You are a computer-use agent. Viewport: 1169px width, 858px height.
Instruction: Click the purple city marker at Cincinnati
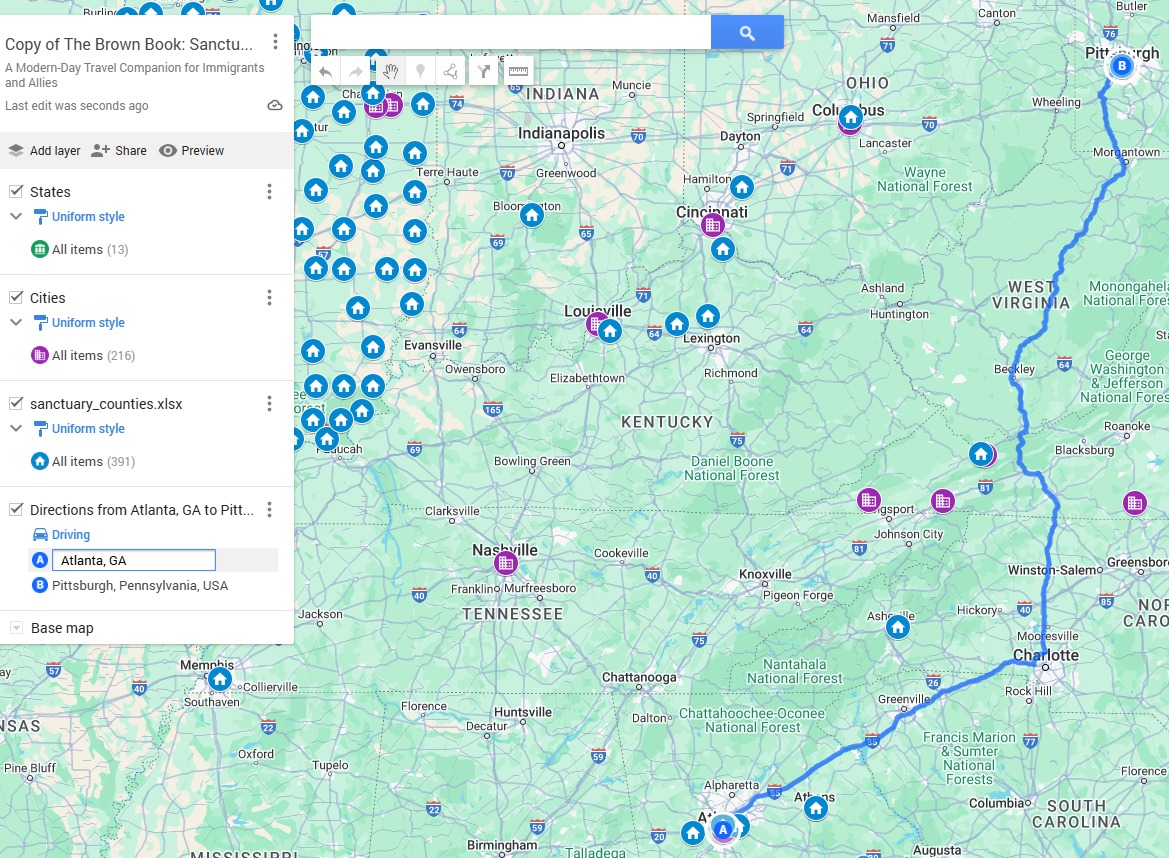pyautogui.click(x=712, y=224)
